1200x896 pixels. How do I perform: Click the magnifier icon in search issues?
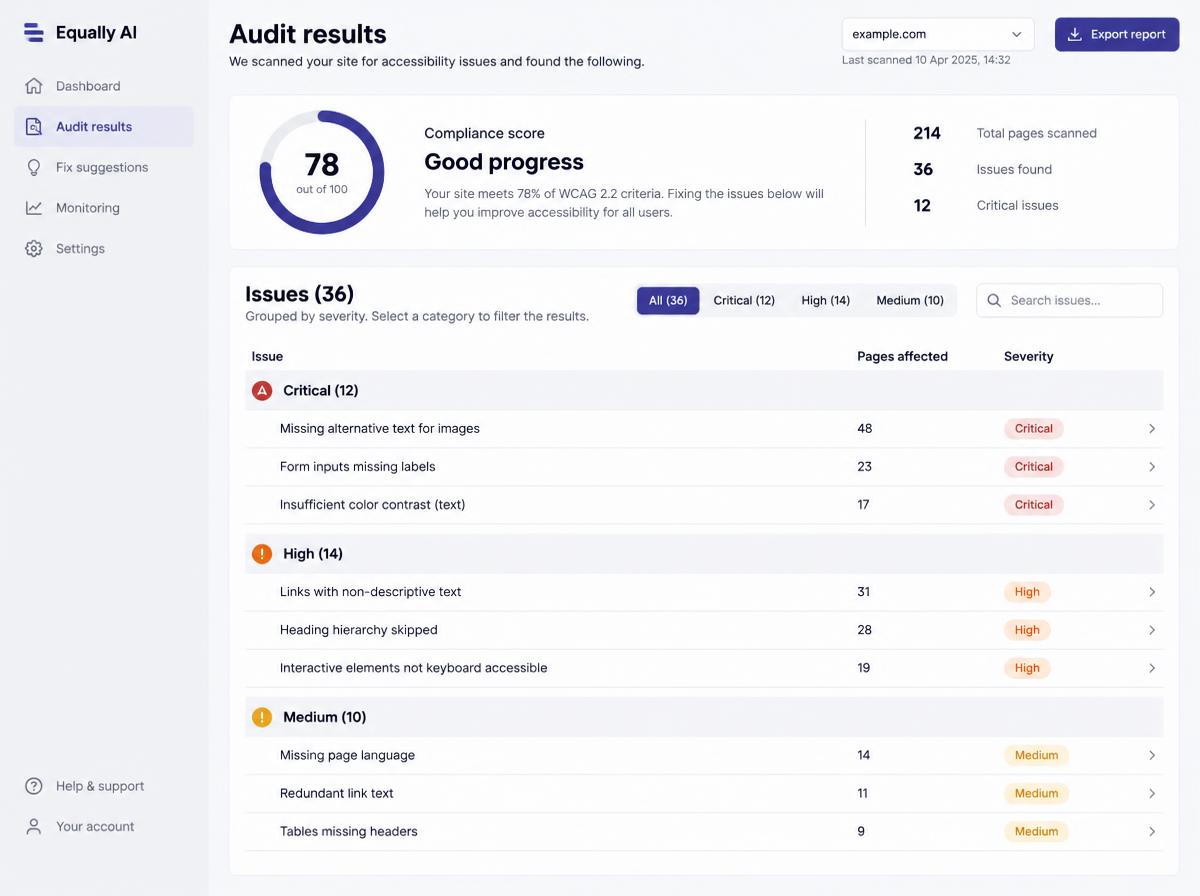[994, 300]
